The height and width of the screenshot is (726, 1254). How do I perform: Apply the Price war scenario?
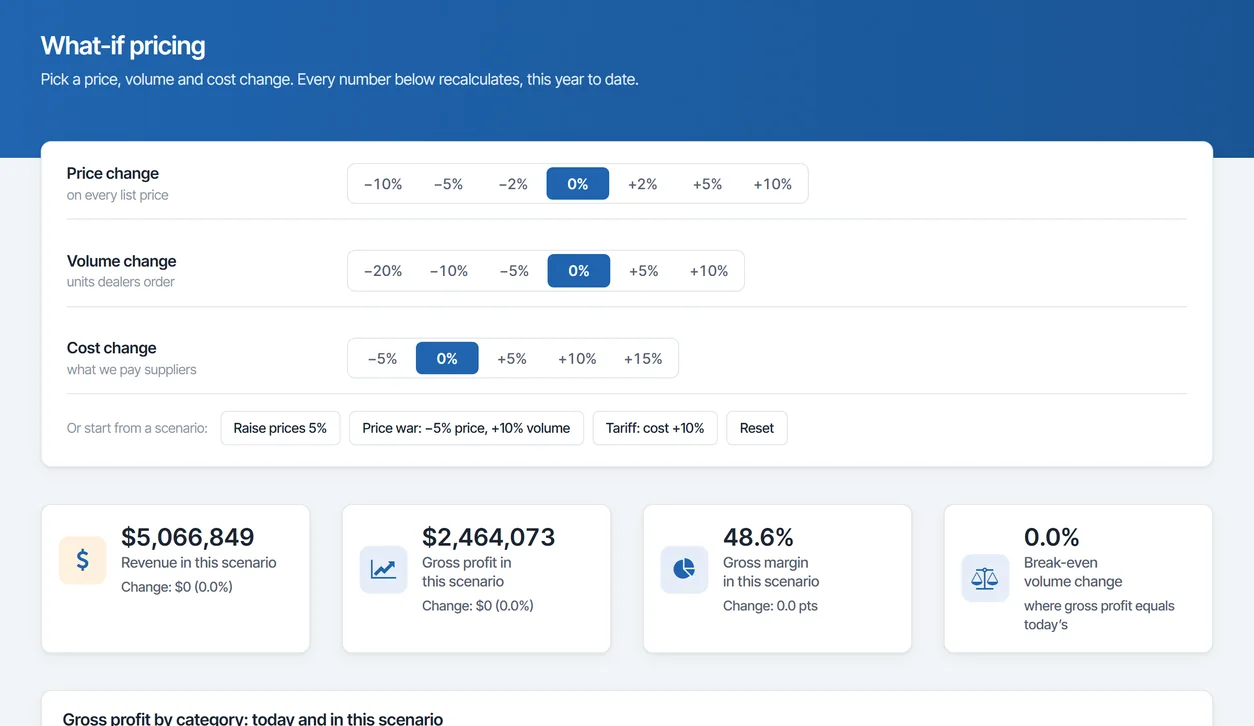coord(466,428)
